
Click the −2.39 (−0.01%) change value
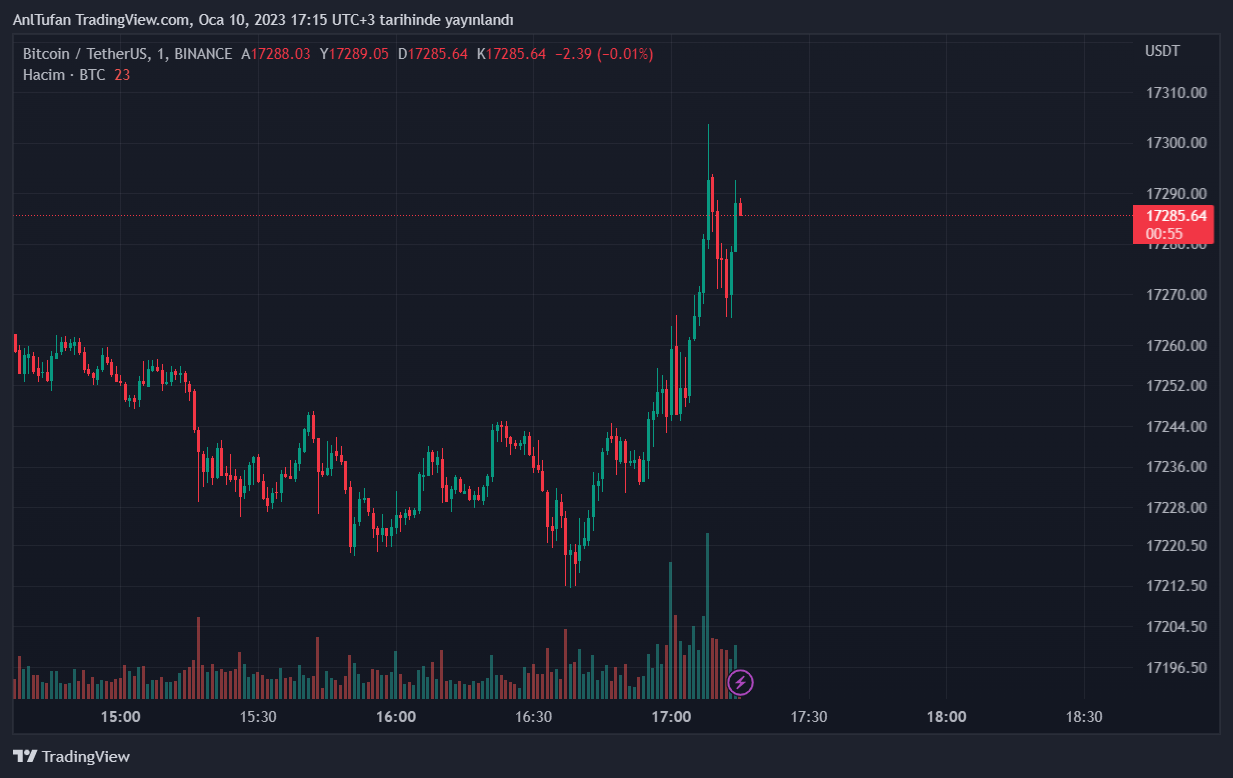(604, 54)
